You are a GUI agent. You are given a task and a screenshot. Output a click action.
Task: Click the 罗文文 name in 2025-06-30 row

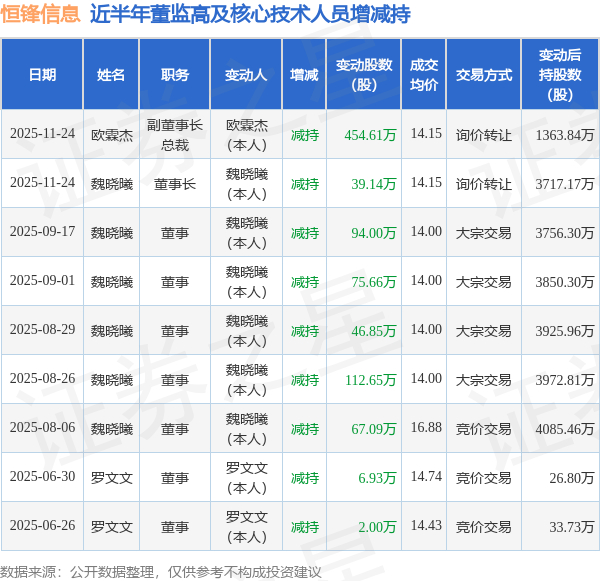click(112, 478)
